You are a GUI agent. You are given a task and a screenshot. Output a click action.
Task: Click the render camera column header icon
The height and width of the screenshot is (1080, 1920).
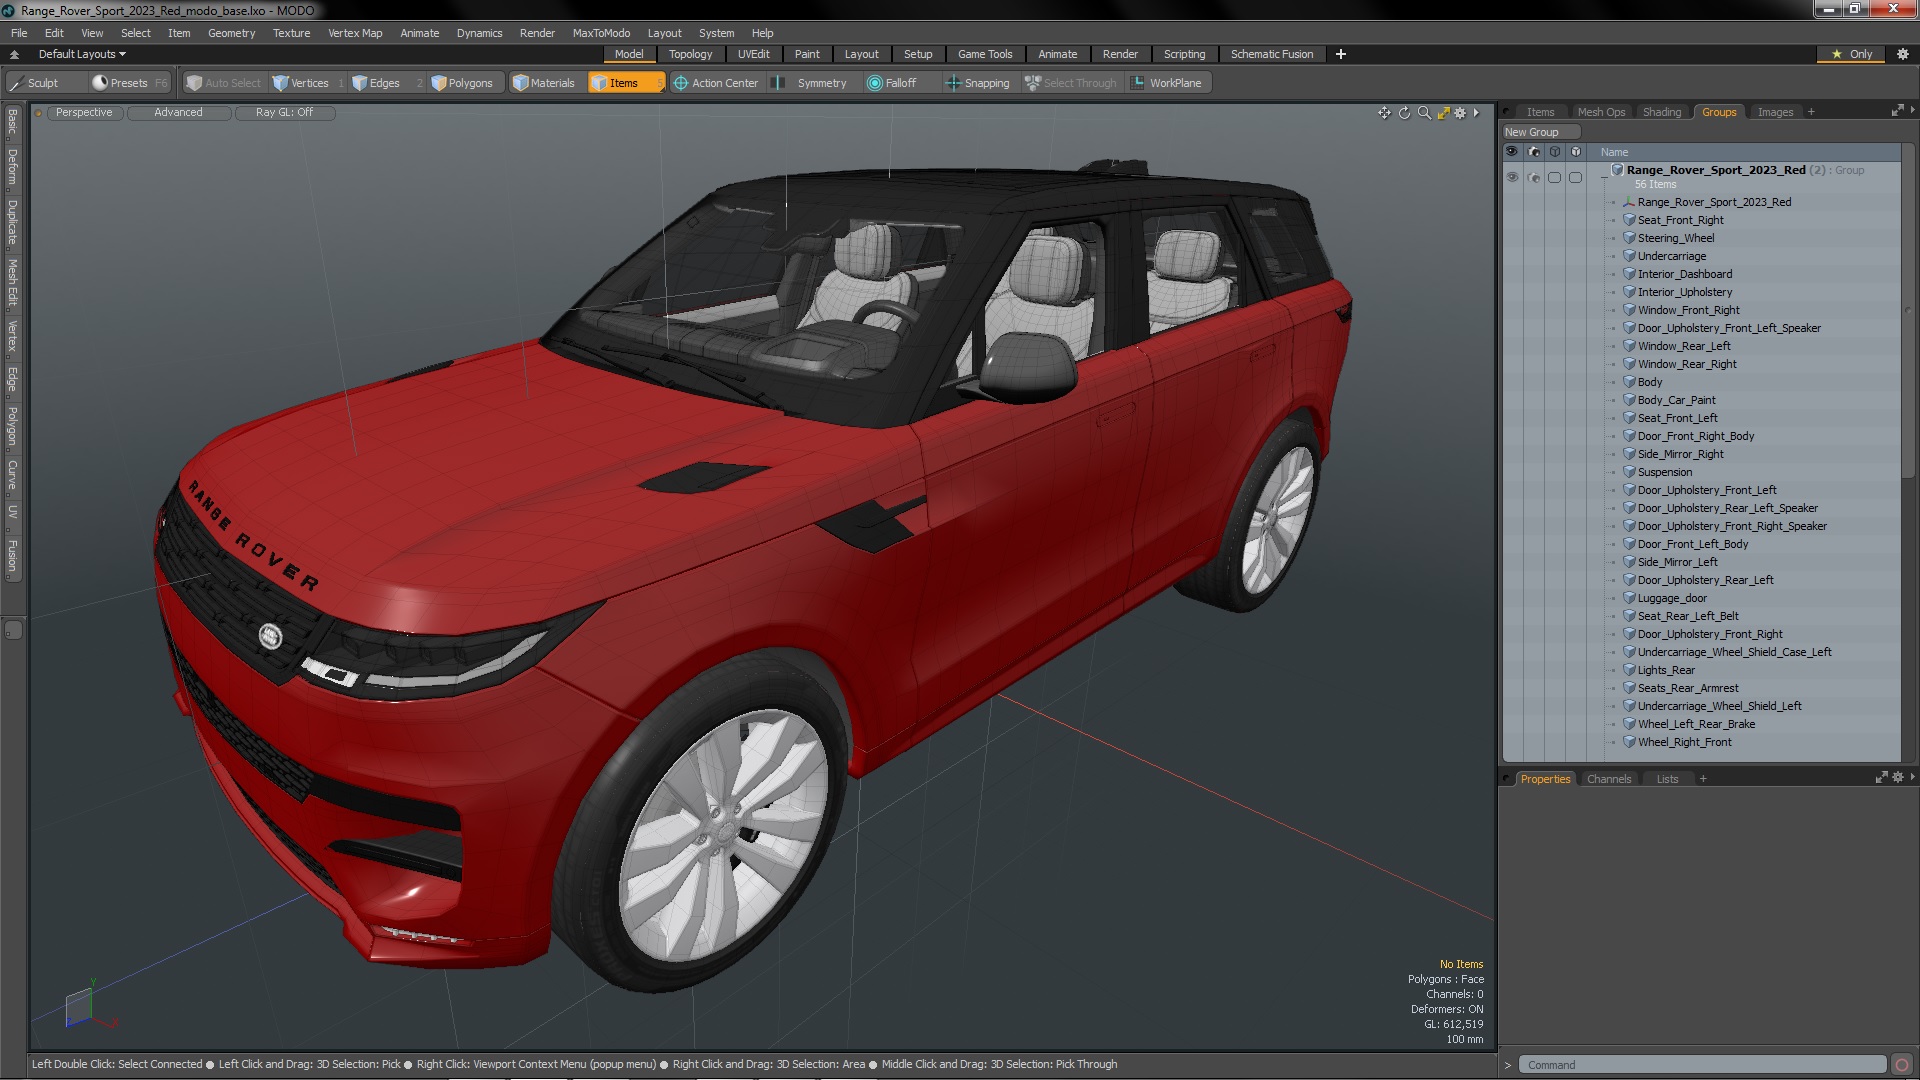point(1534,152)
